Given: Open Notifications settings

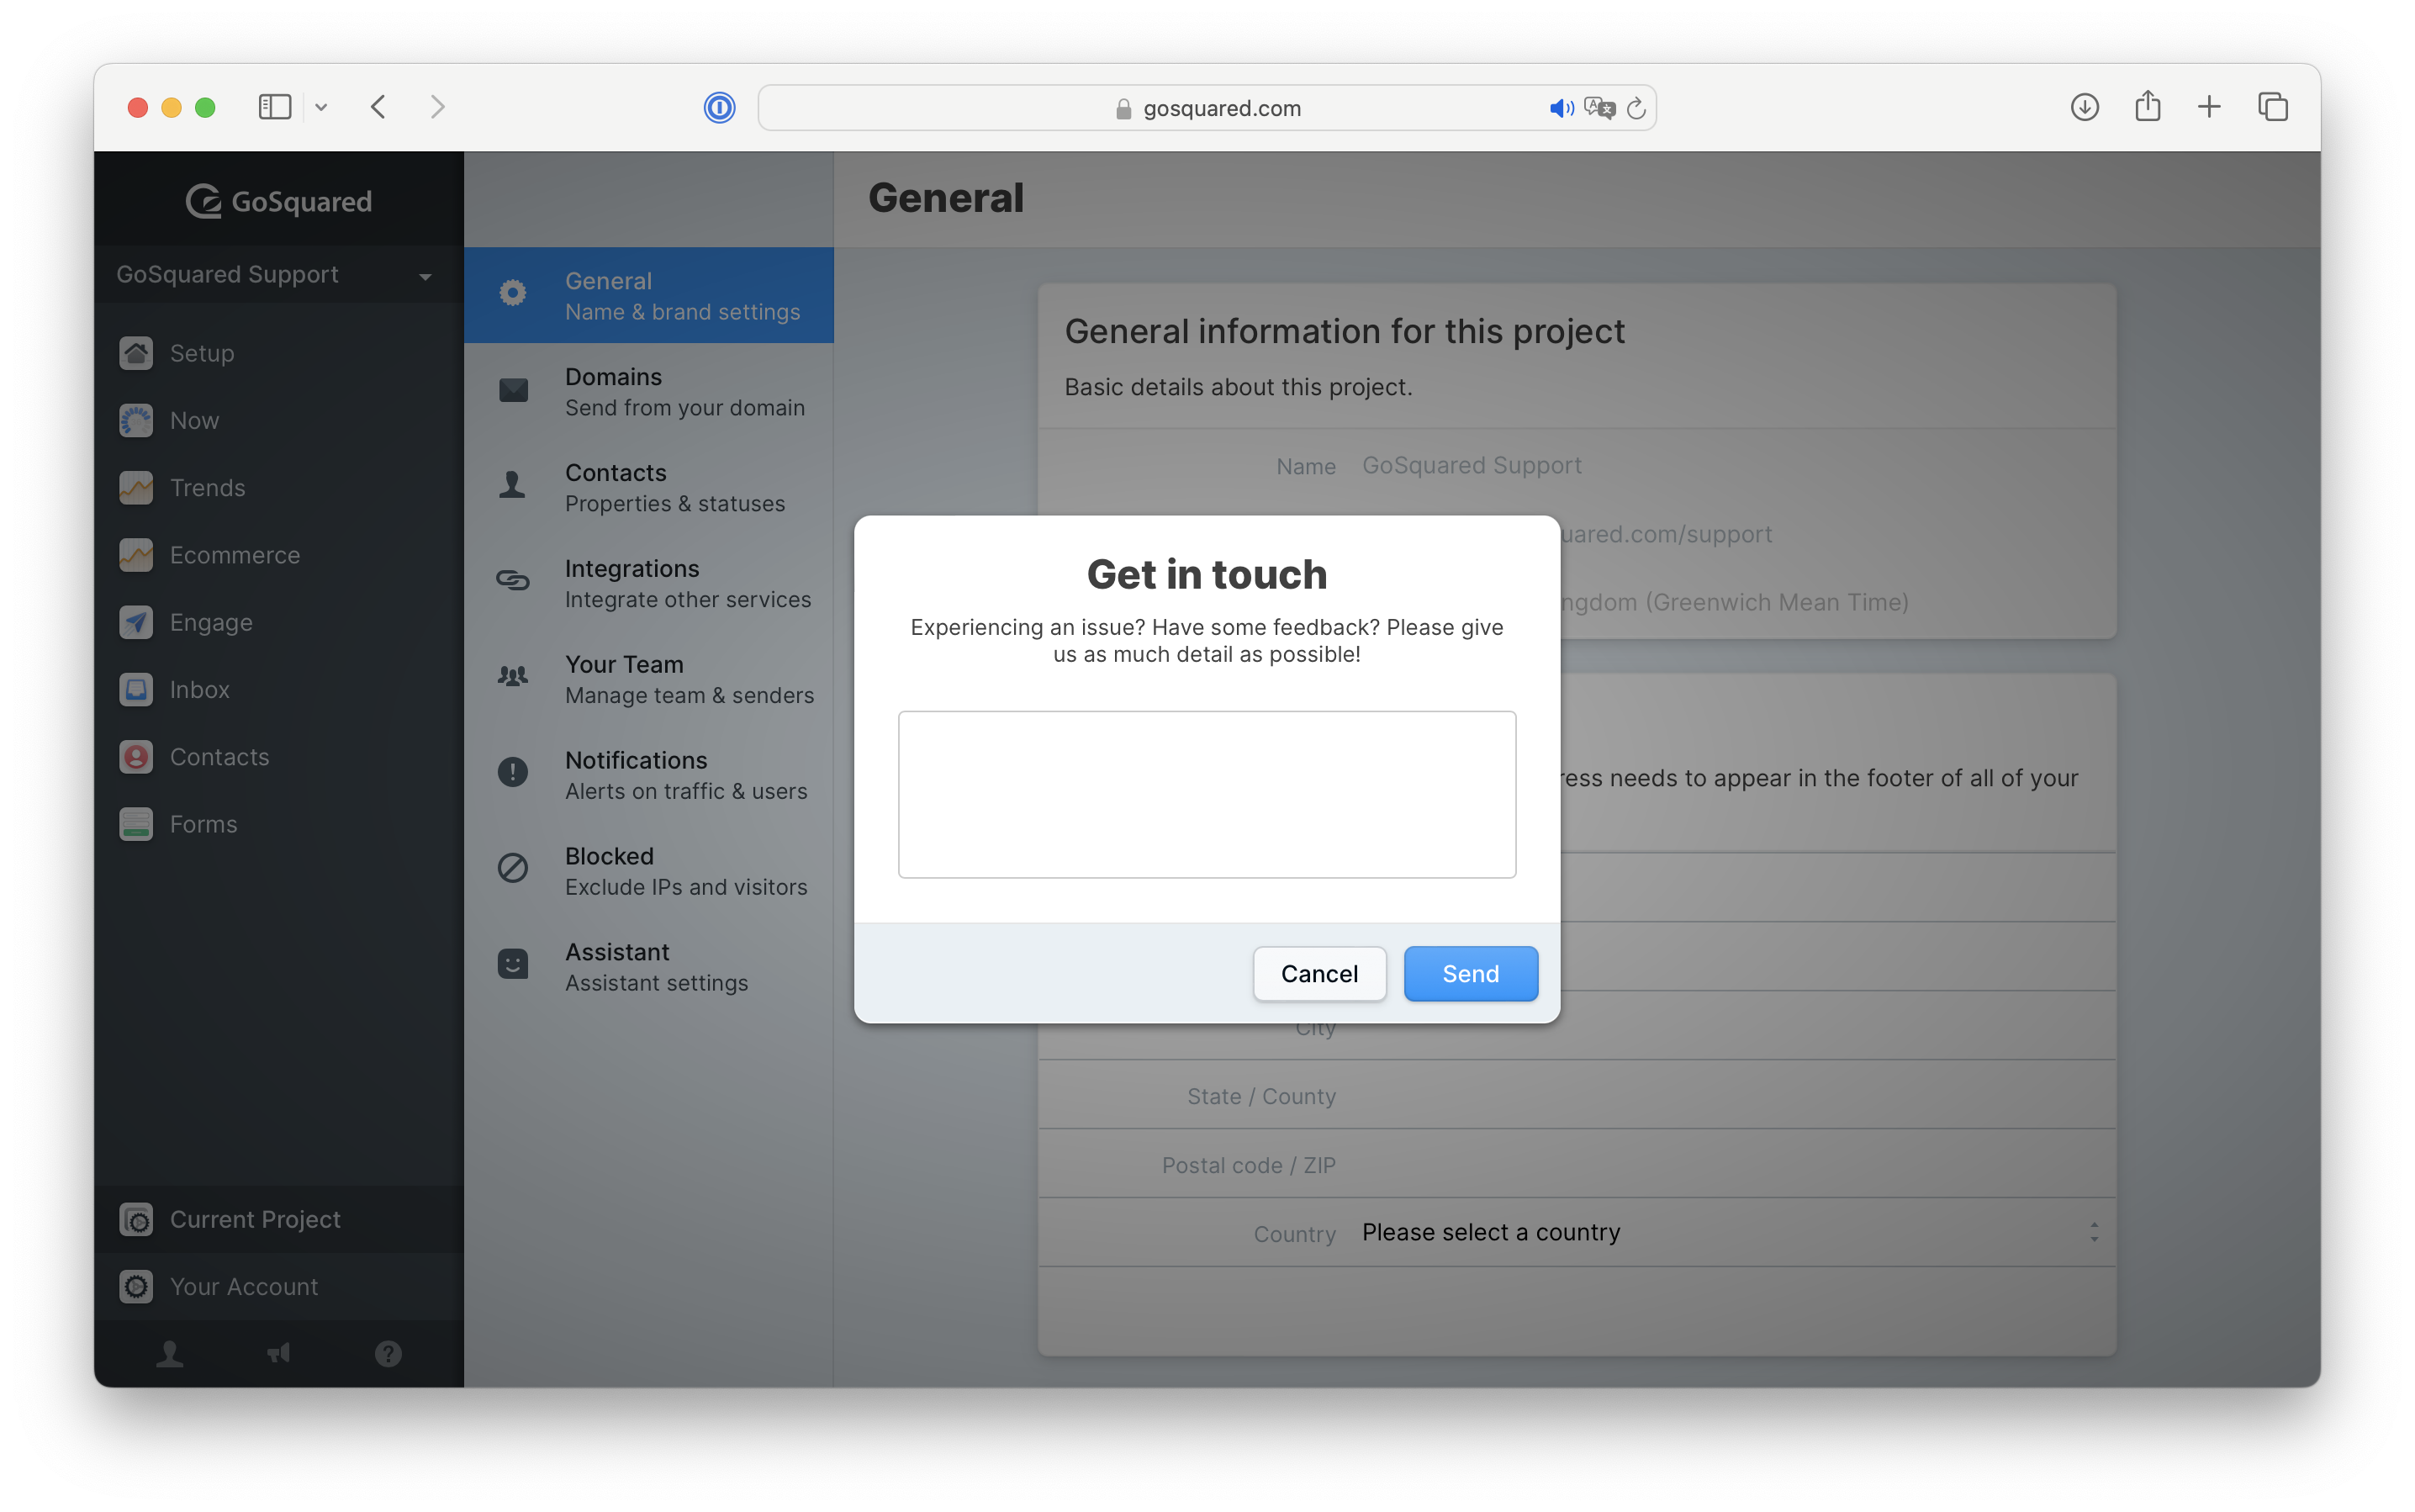Looking at the screenshot, I should (x=649, y=775).
